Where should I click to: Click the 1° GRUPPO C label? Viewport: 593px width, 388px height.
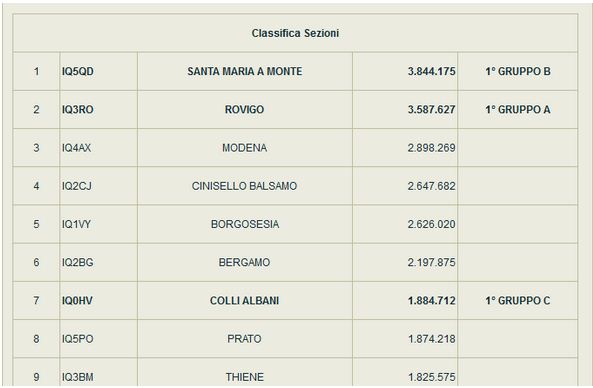pos(518,301)
